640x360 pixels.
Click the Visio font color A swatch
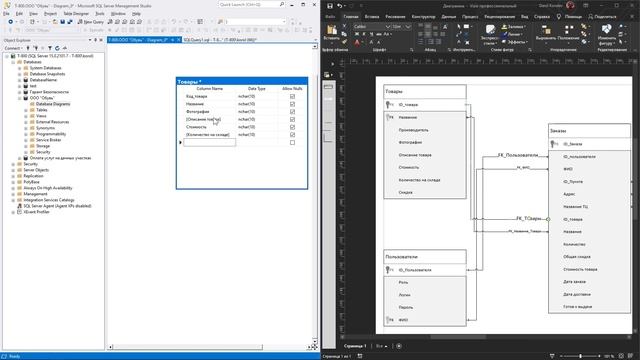[x=357, y=42]
